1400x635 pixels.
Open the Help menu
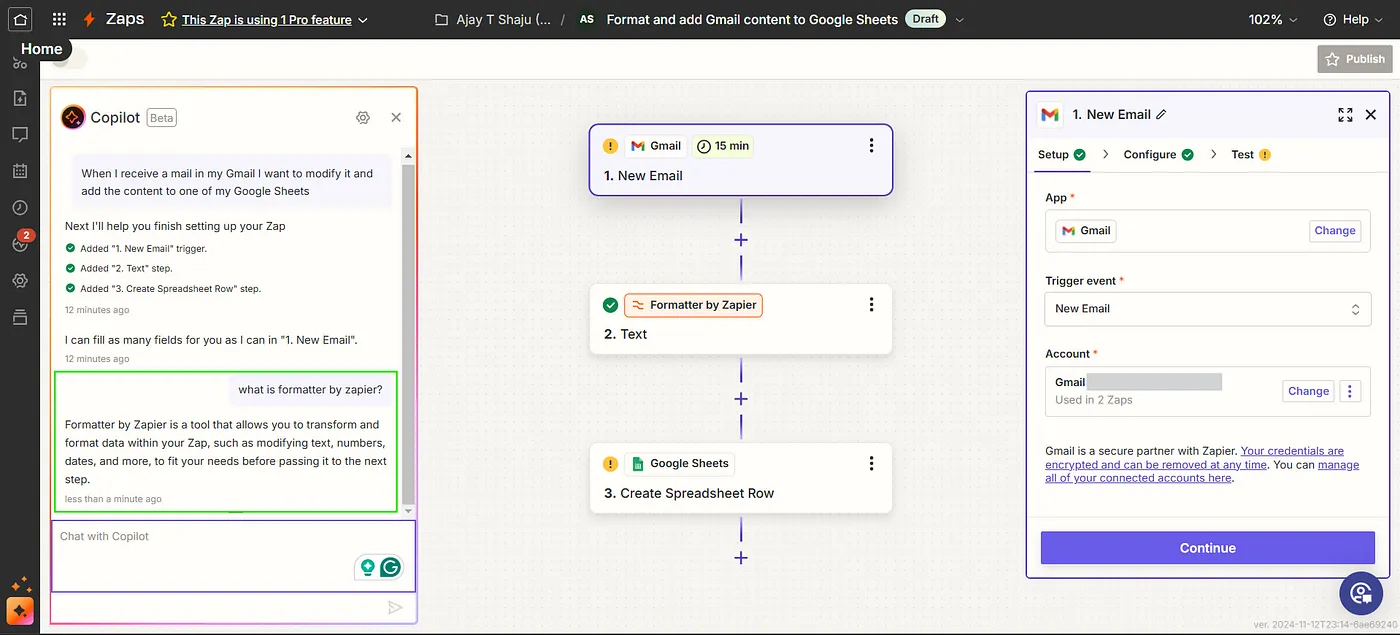[x=1353, y=20]
